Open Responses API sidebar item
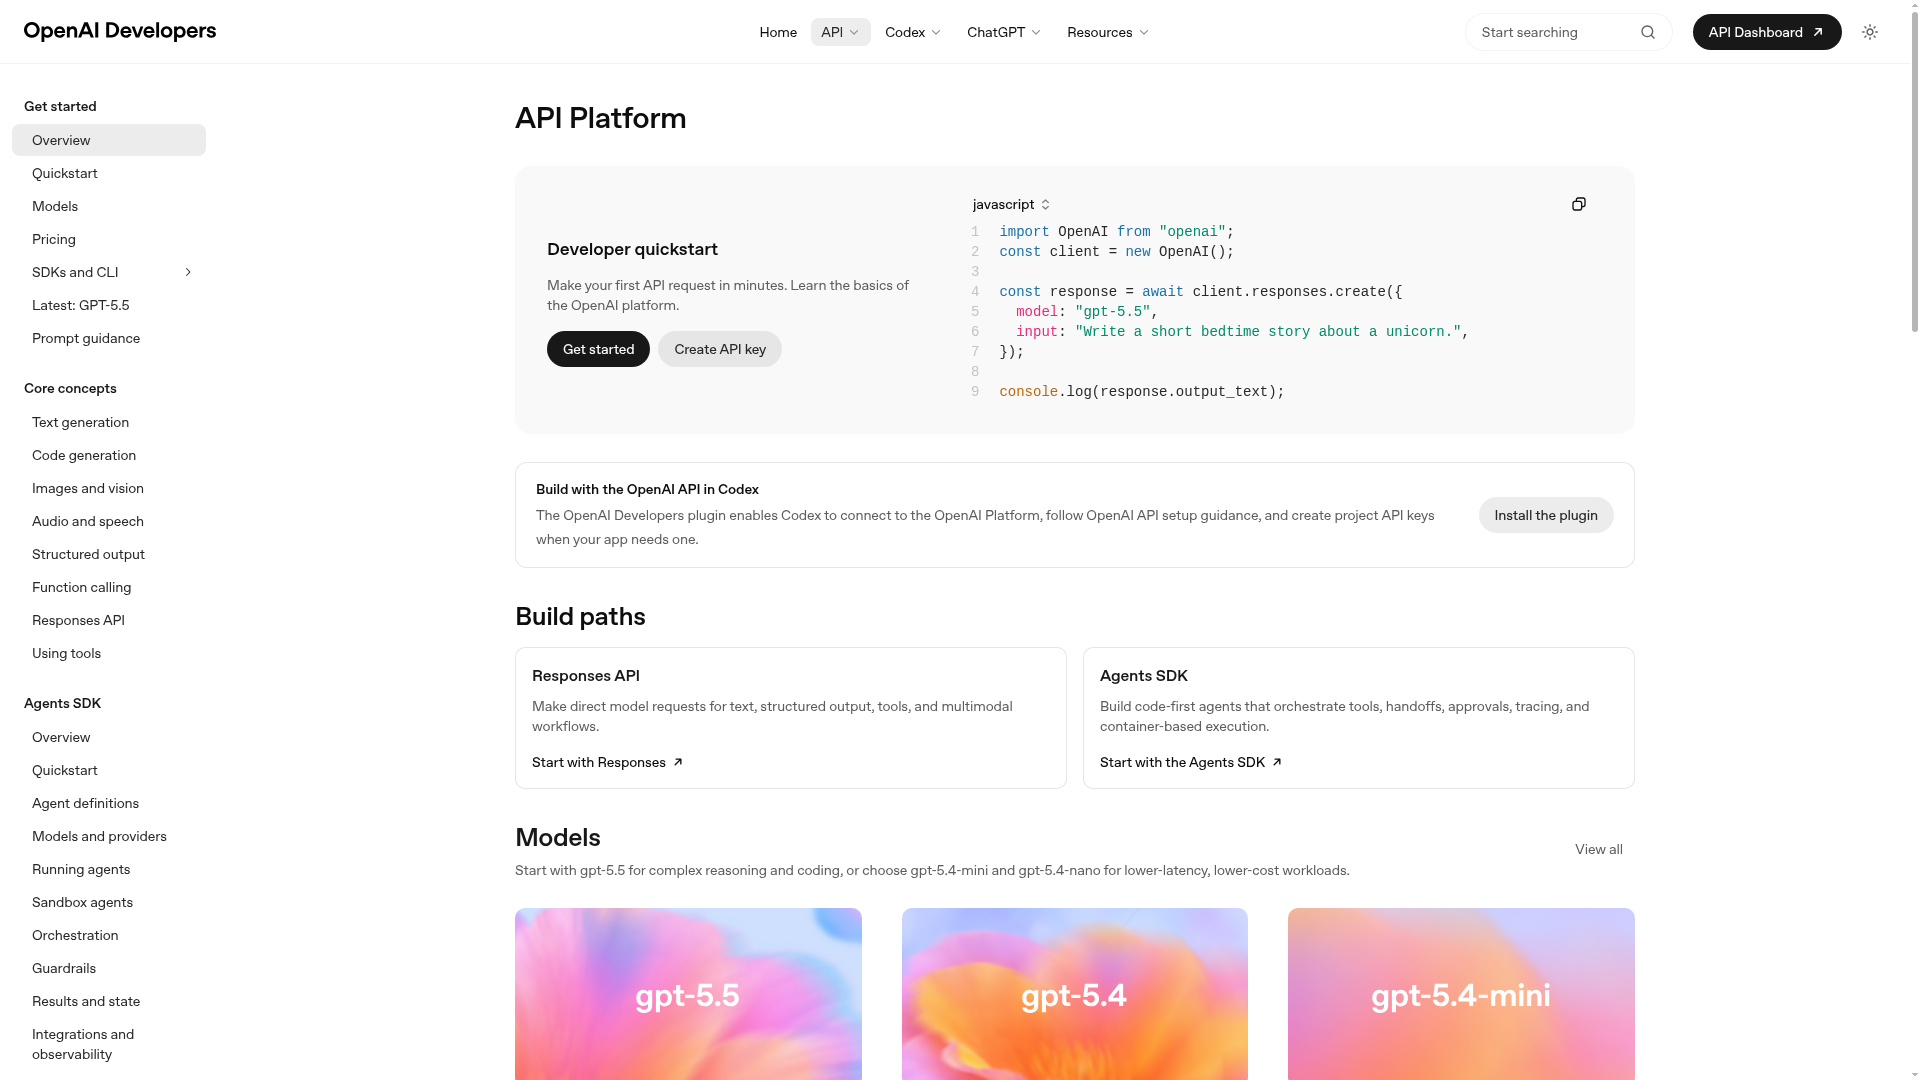This screenshot has height=1080, width=1920. (x=109, y=620)
